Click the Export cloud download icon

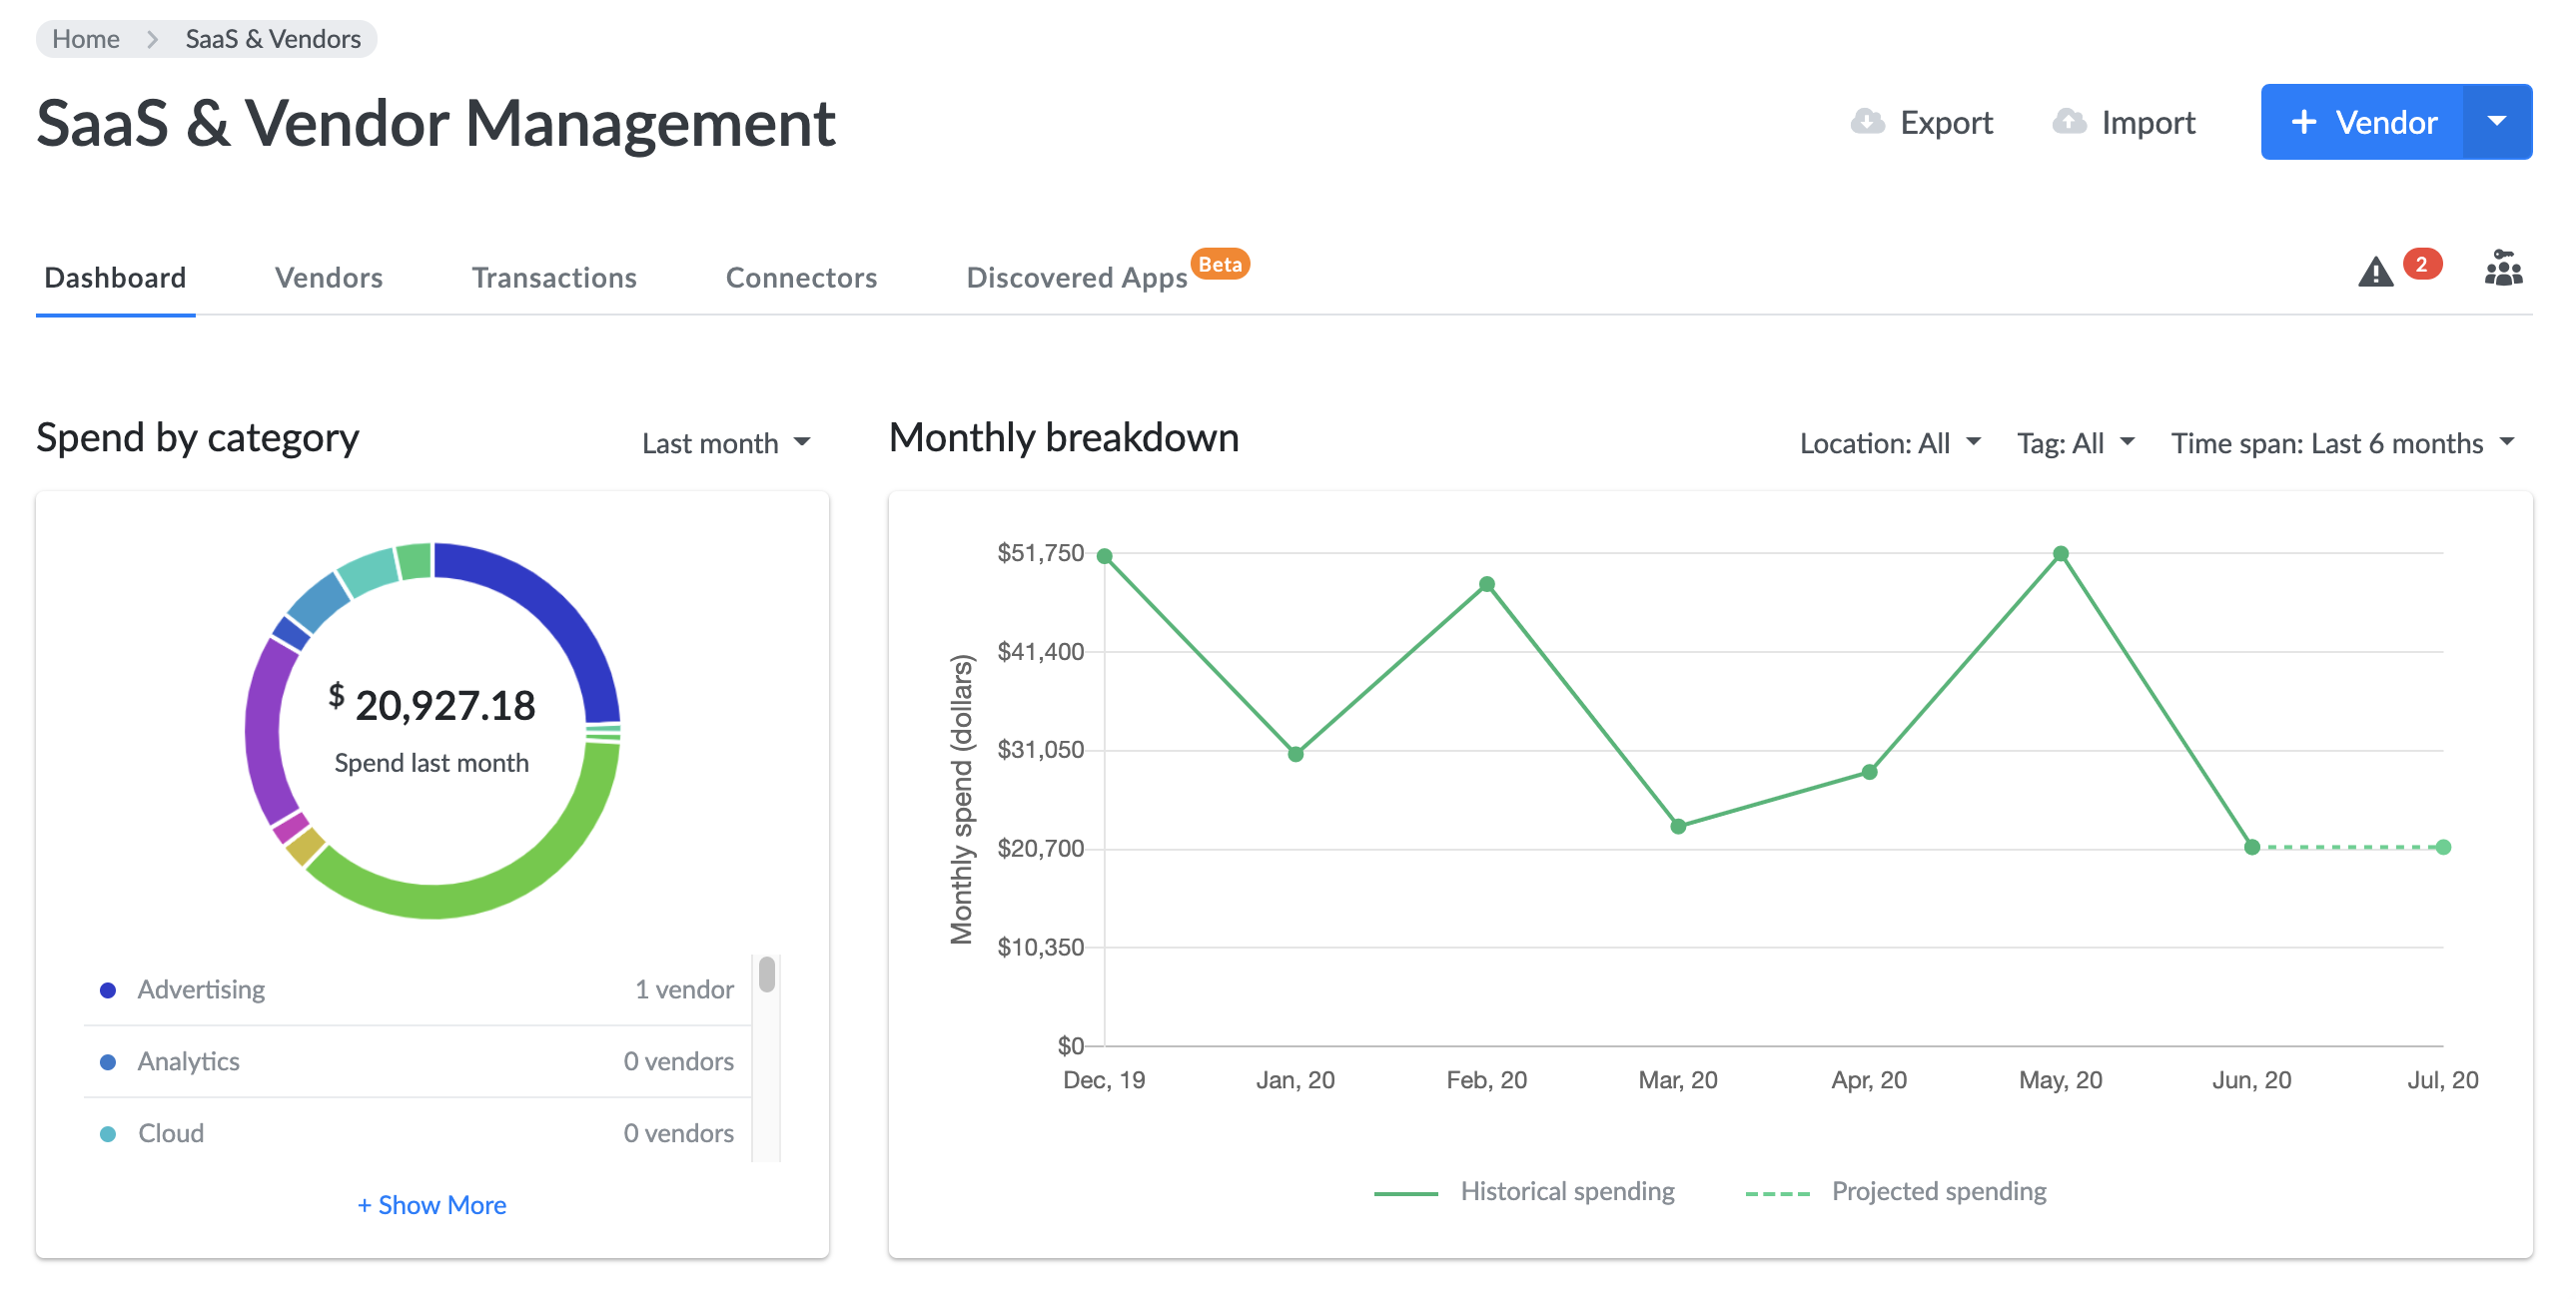[1867, 122]
